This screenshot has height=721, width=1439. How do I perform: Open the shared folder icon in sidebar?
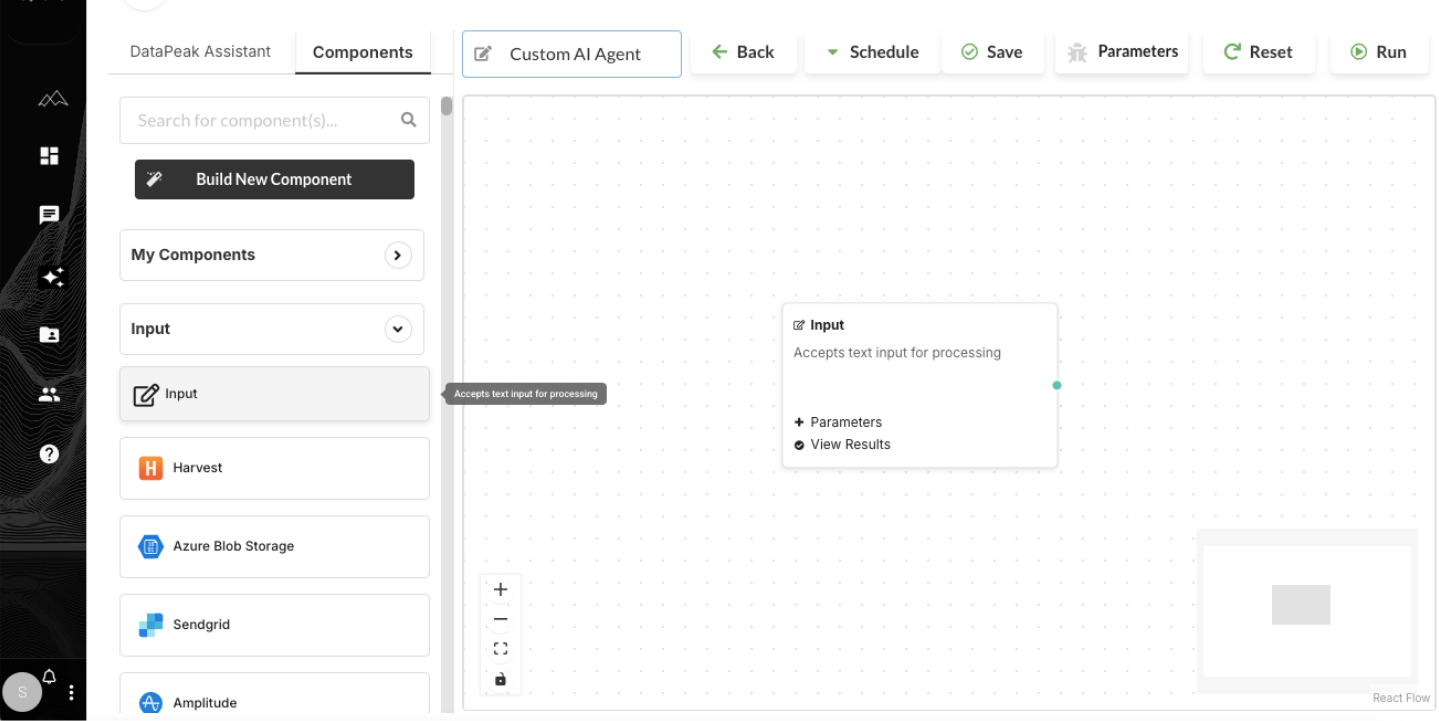point(49,335)
